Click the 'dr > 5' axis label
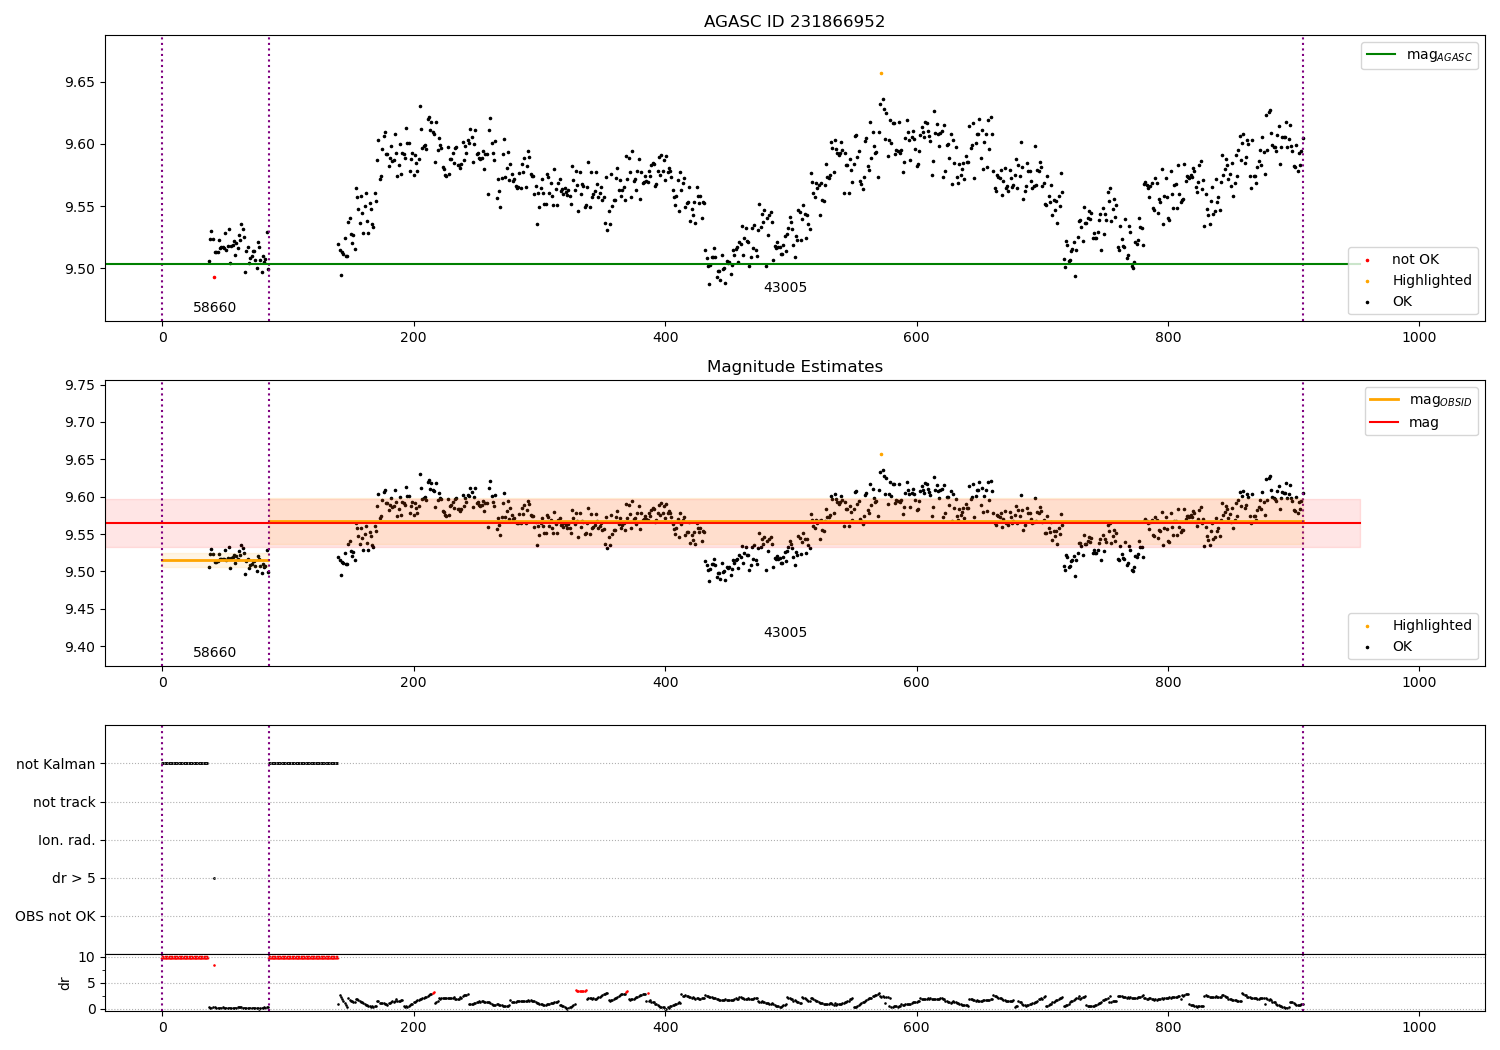The image size is (1500, 1050). pyautogui.click(x=74, y=878)
